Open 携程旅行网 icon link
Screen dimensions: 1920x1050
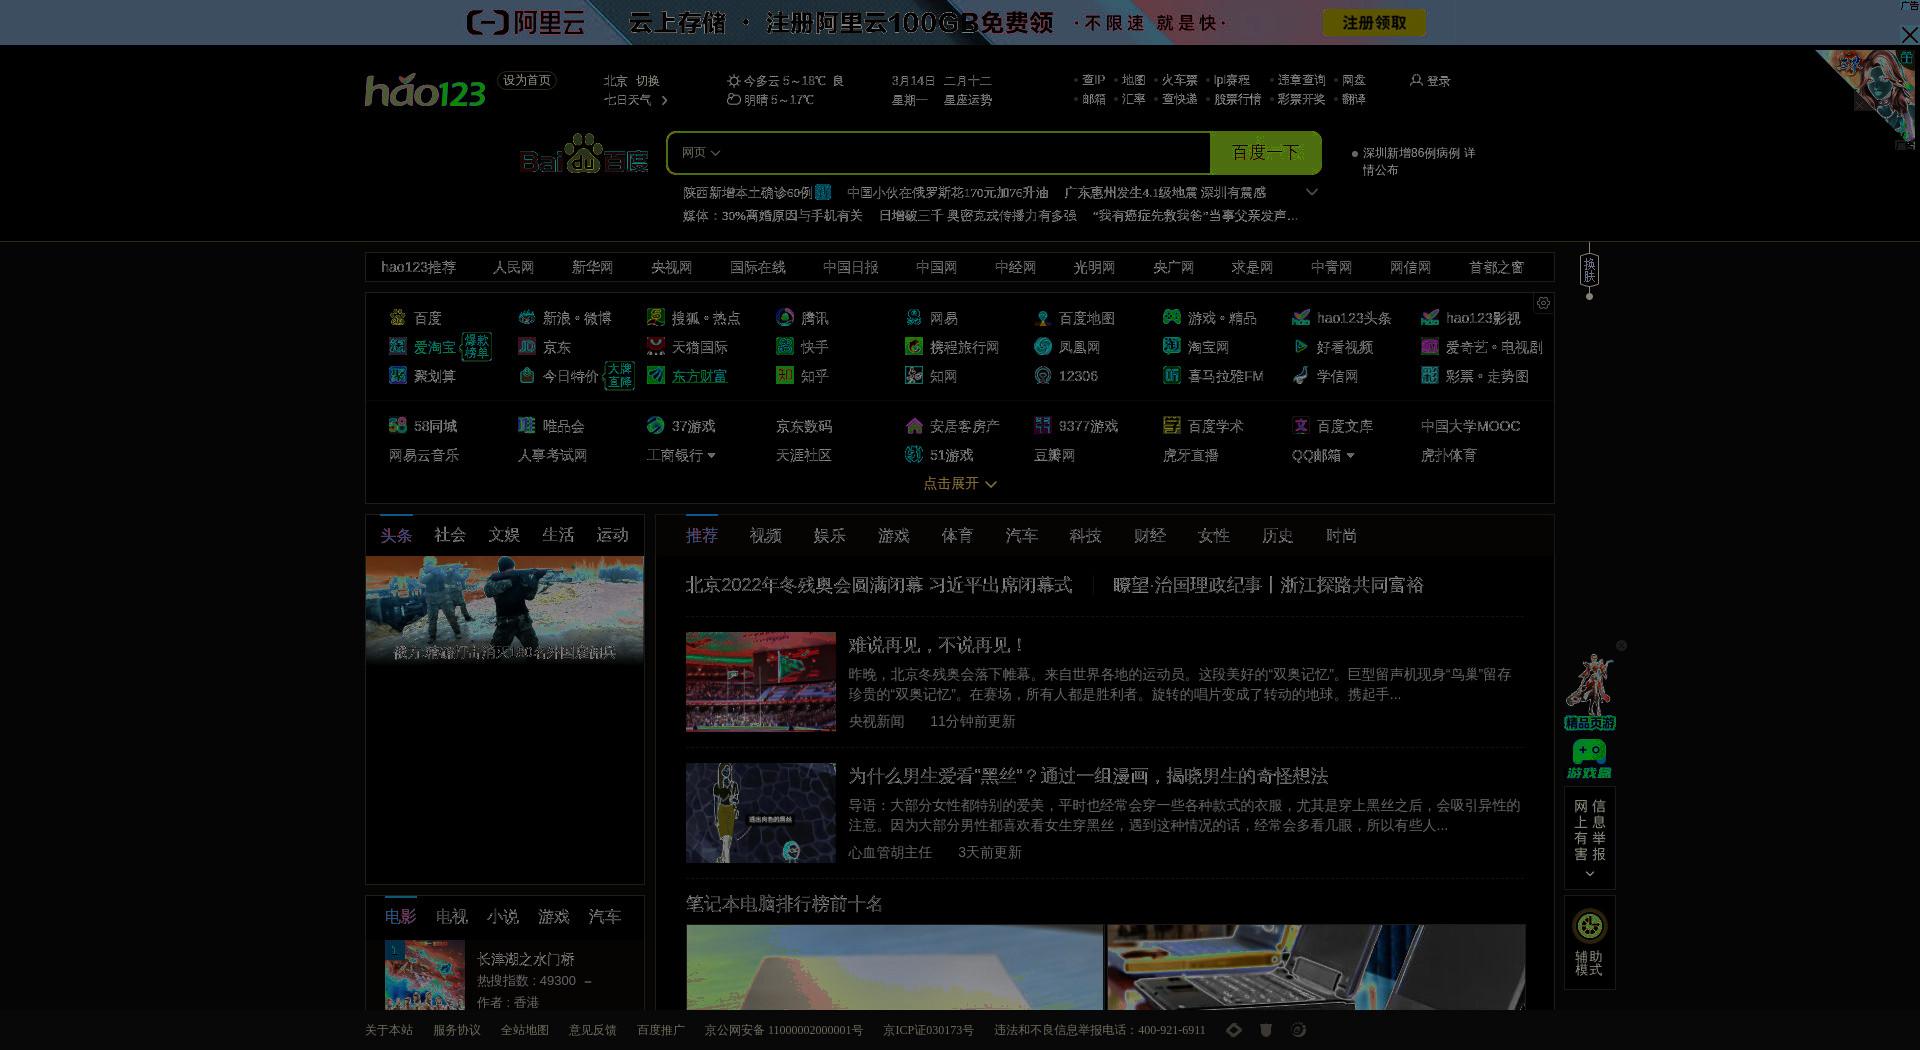pyautogui.click(x=914, y=347)
